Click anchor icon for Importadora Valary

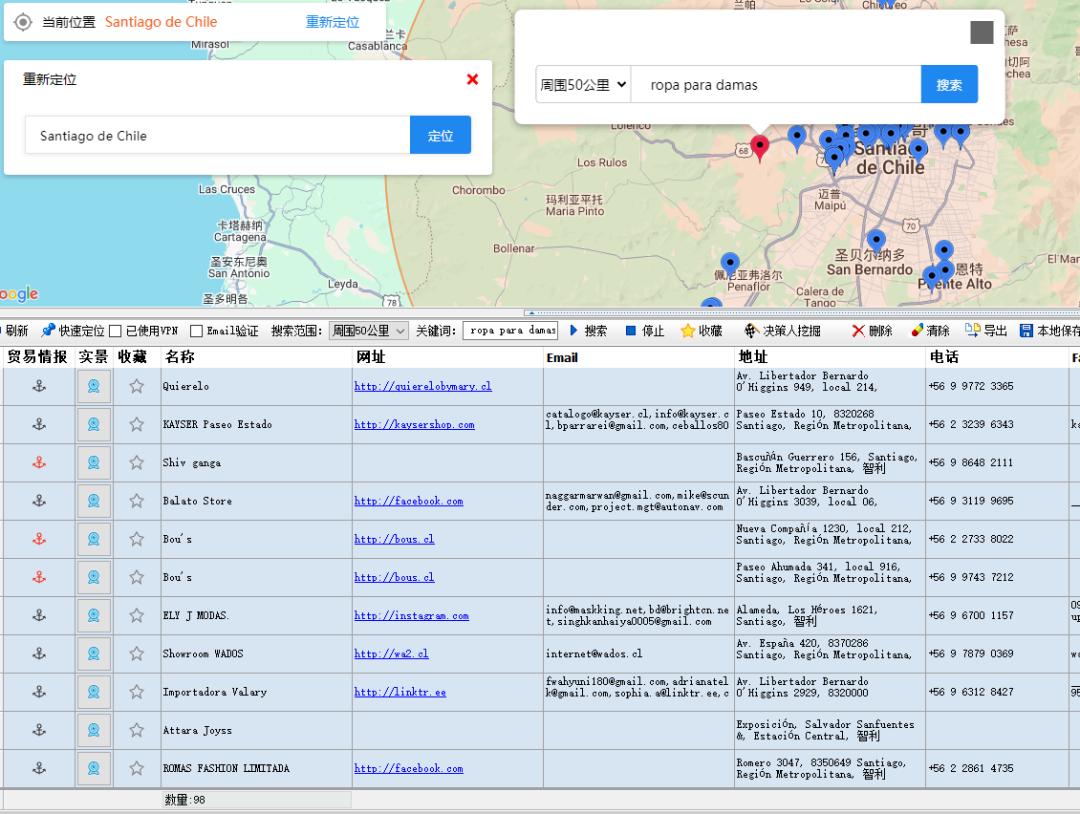[39, 692]
